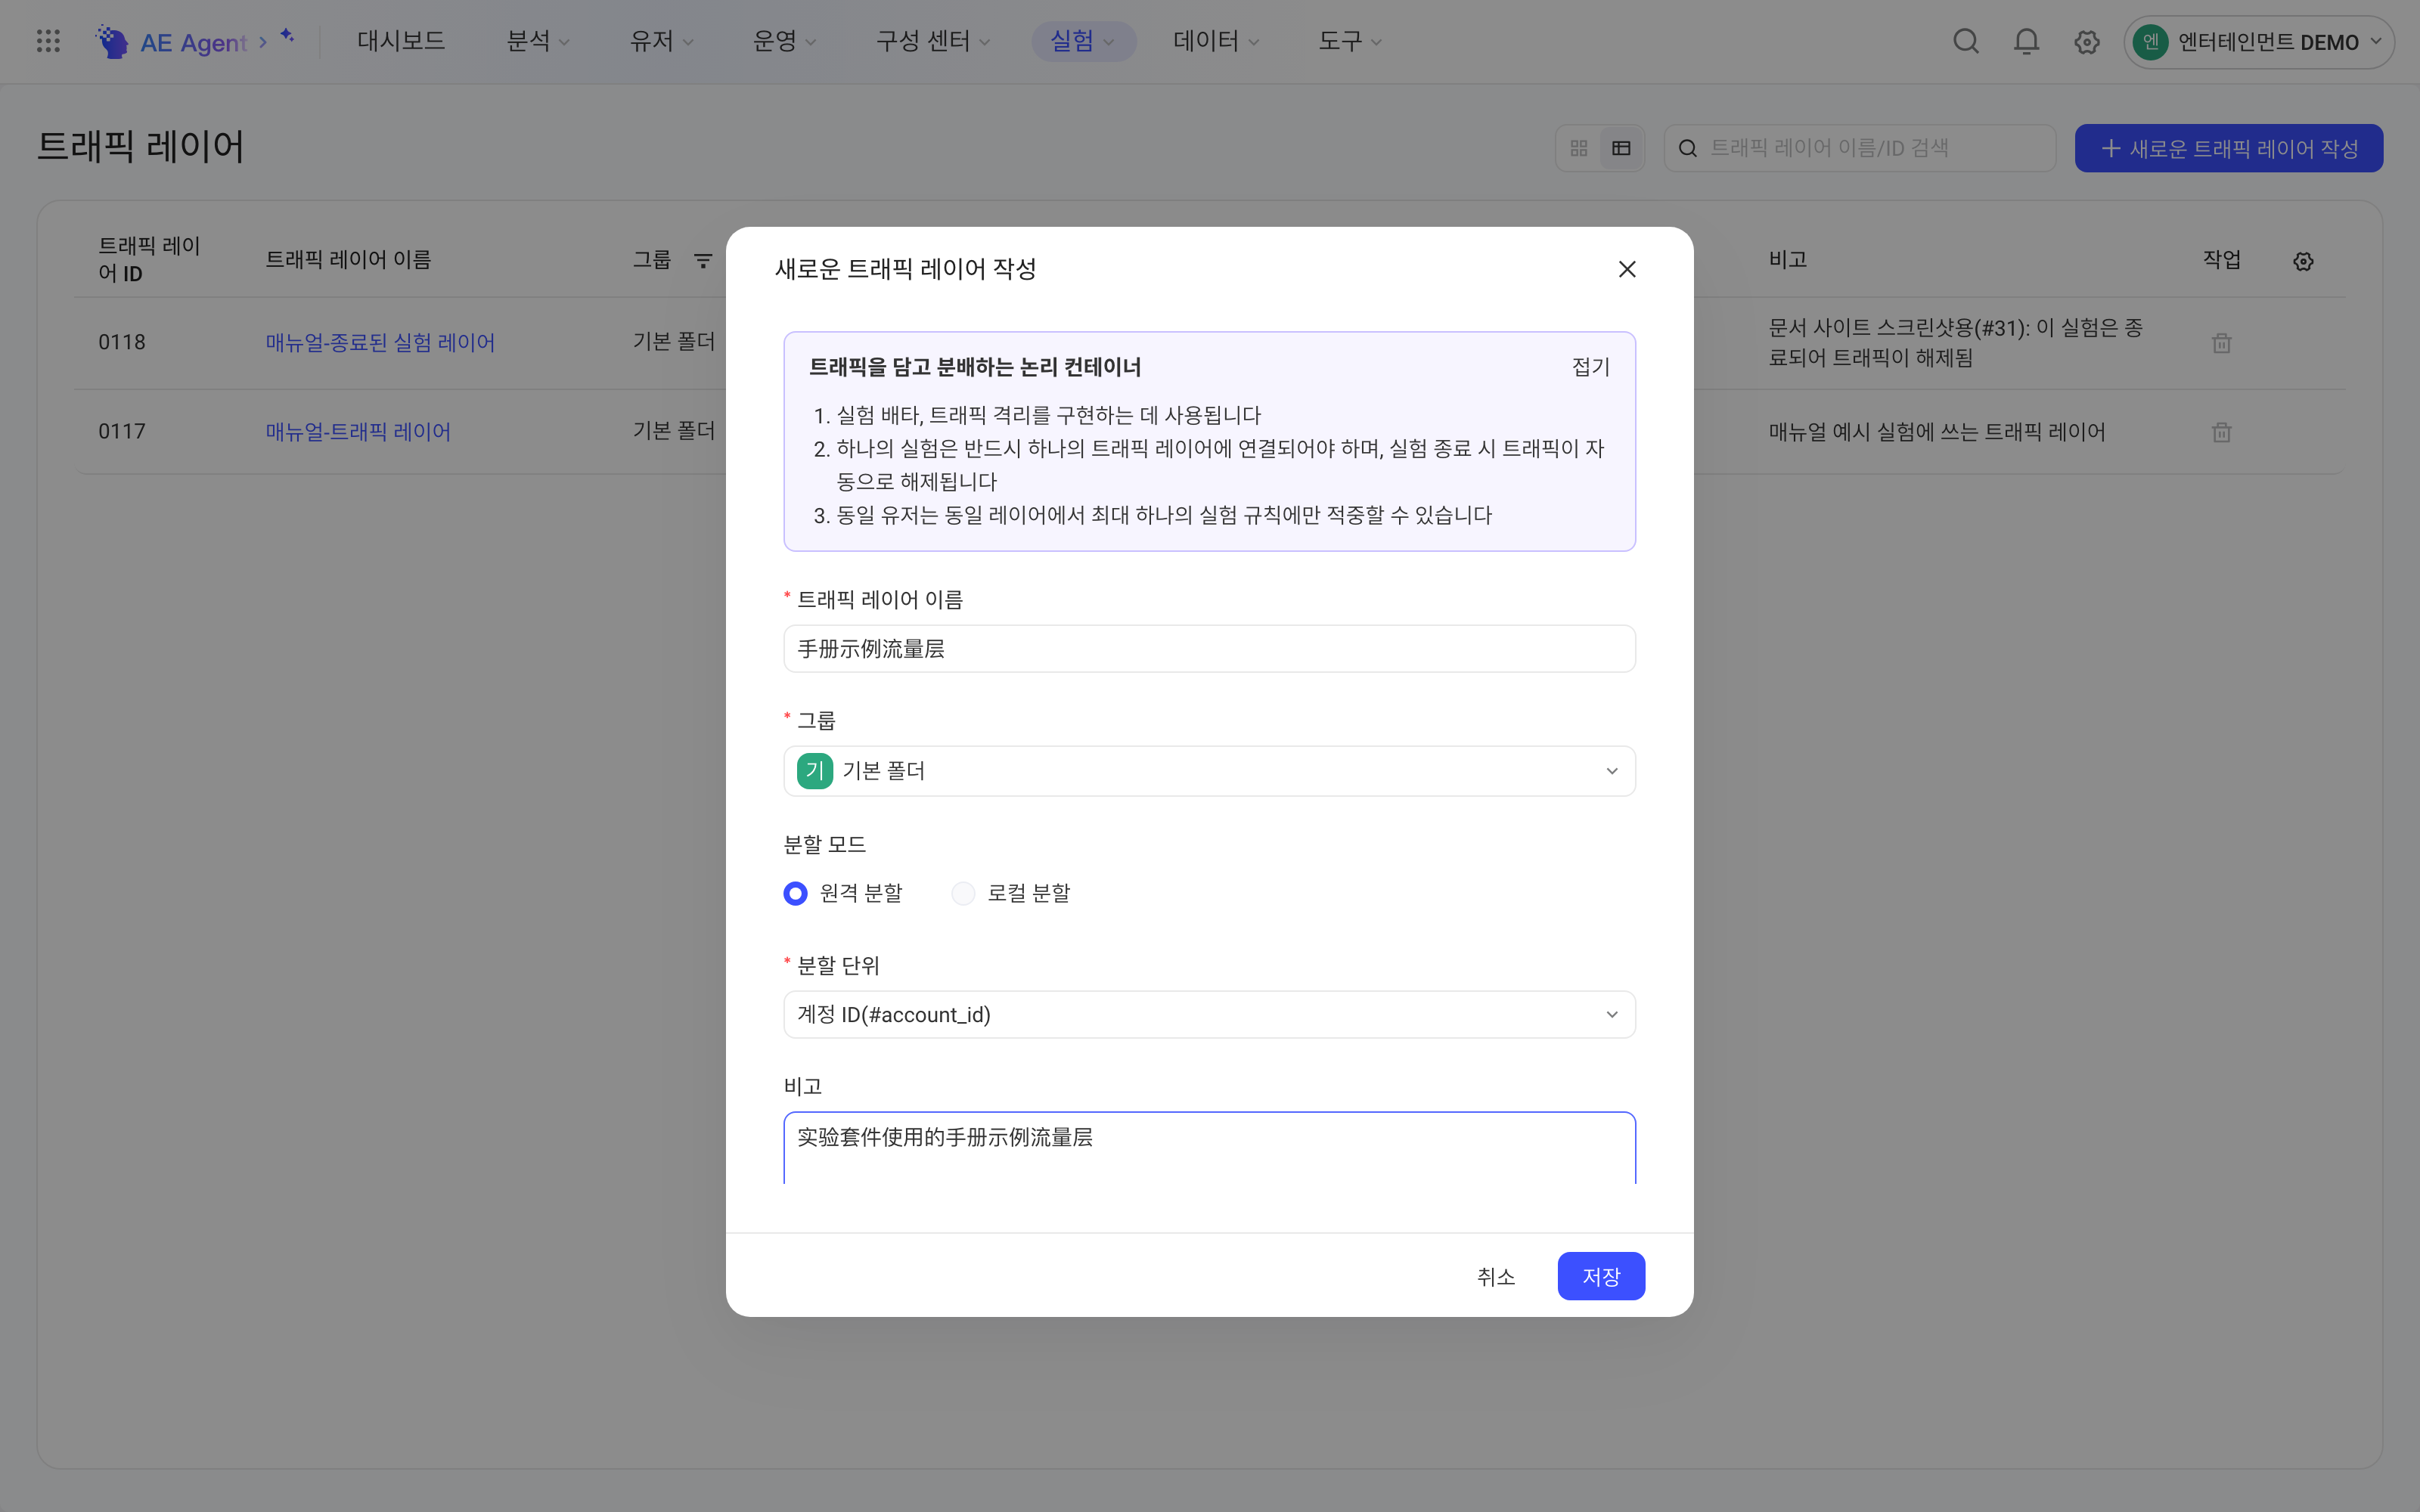The height and width of the screenshot is (1512, 2420).
Task: Click the 트래픽 레이어 이름 input field
Action: [1209, 649]
